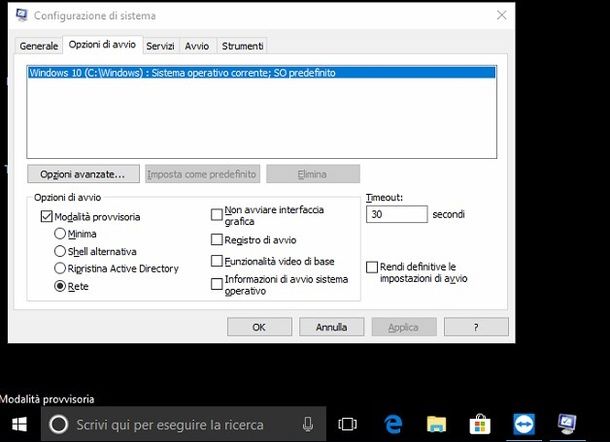Click the System Configuration taskbar icon
The width and height of the screenshot is (610, 442).
point(567,424)
